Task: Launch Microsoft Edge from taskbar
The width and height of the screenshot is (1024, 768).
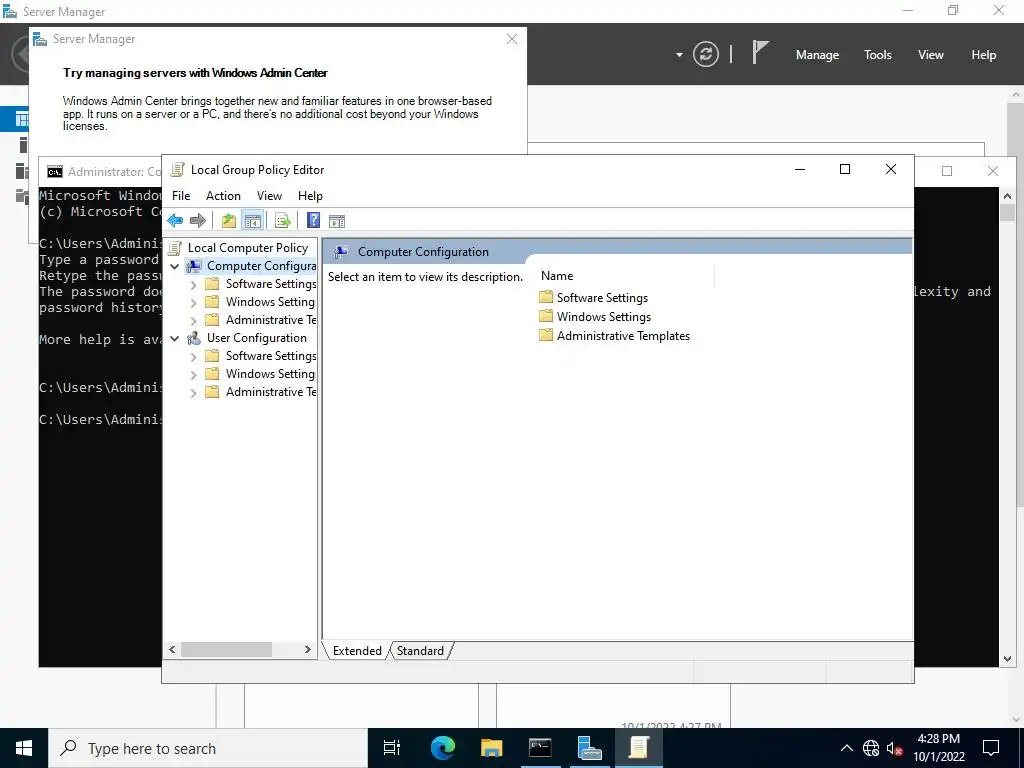Action: point(442,748)
